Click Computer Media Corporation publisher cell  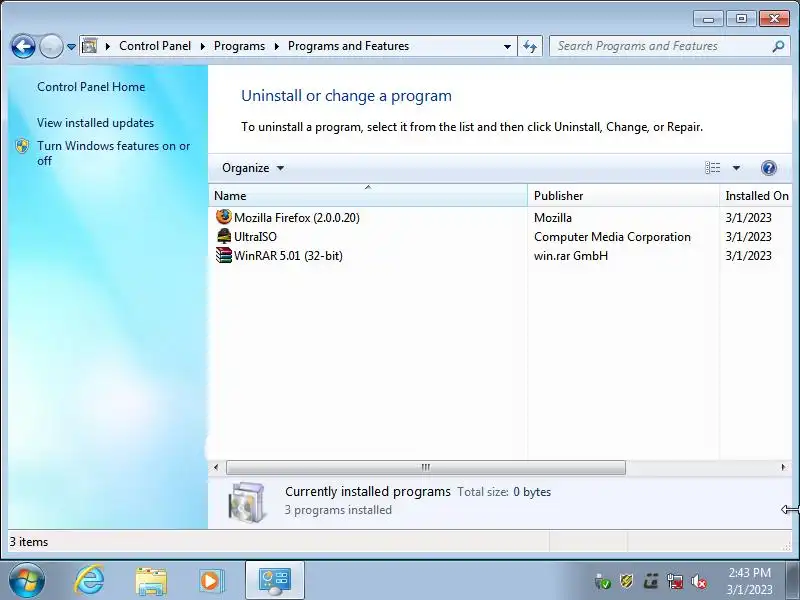[x=612, y=237]
